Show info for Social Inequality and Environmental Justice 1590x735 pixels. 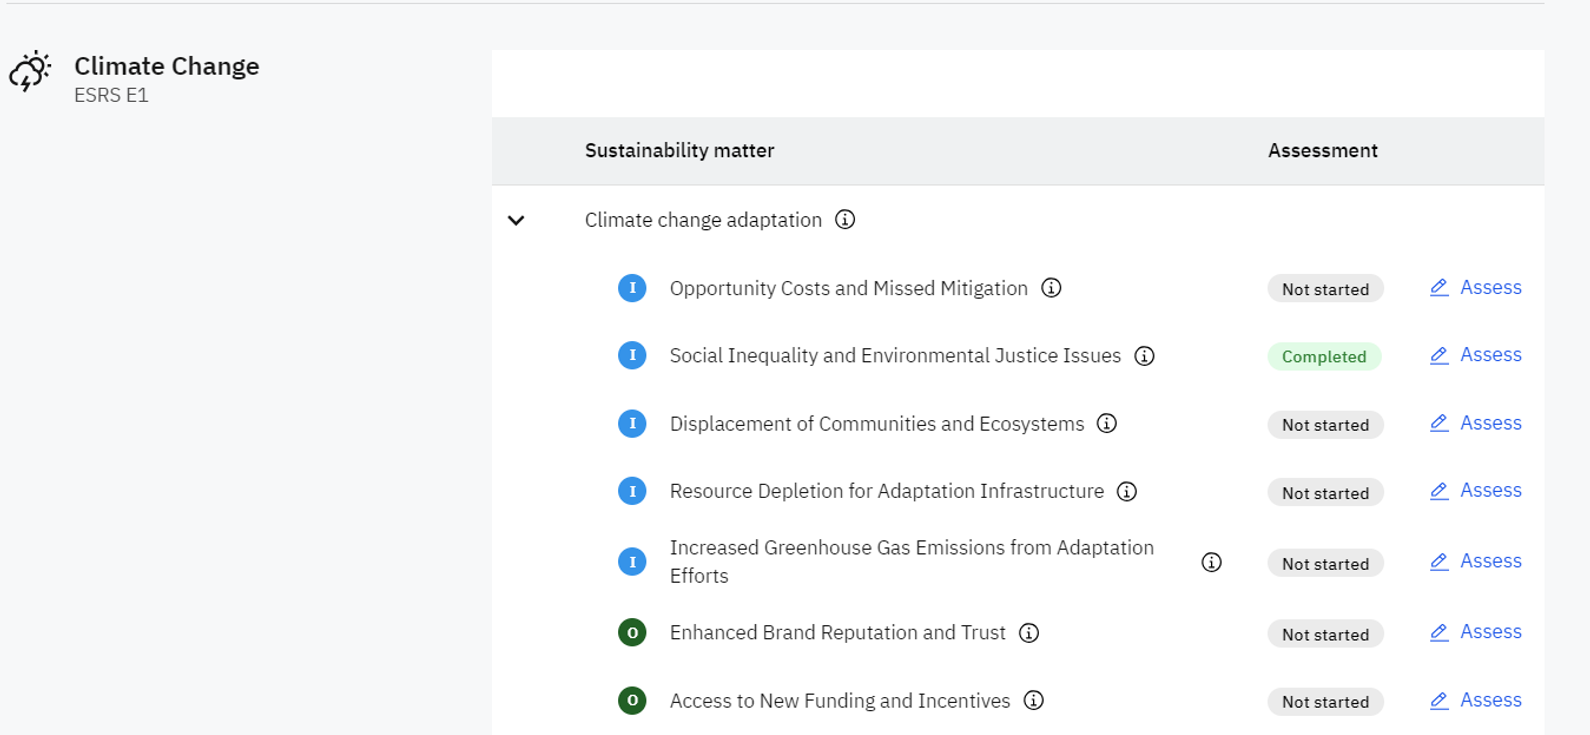coord(1144,356)
